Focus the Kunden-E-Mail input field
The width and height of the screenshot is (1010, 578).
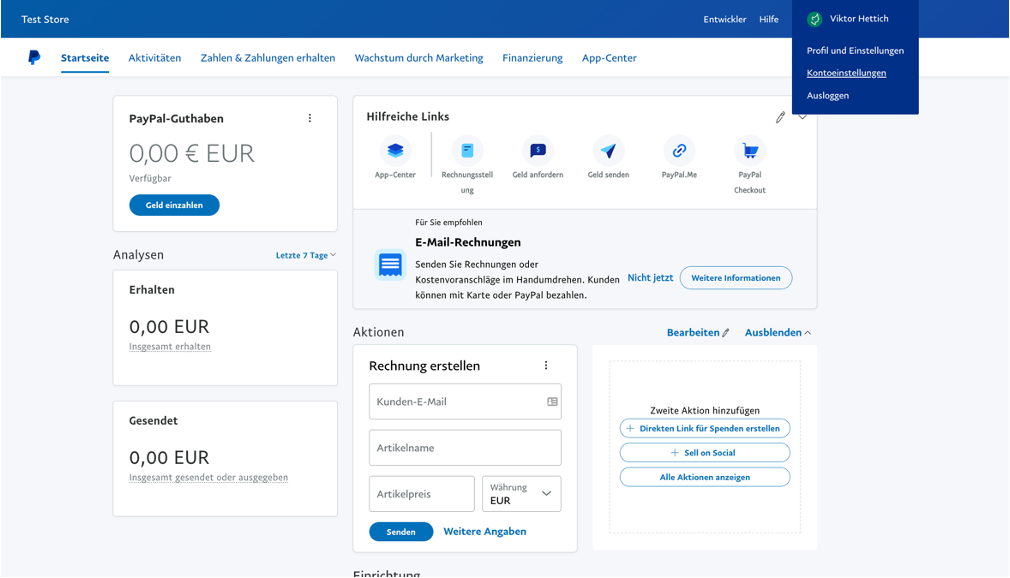[465, 401]
